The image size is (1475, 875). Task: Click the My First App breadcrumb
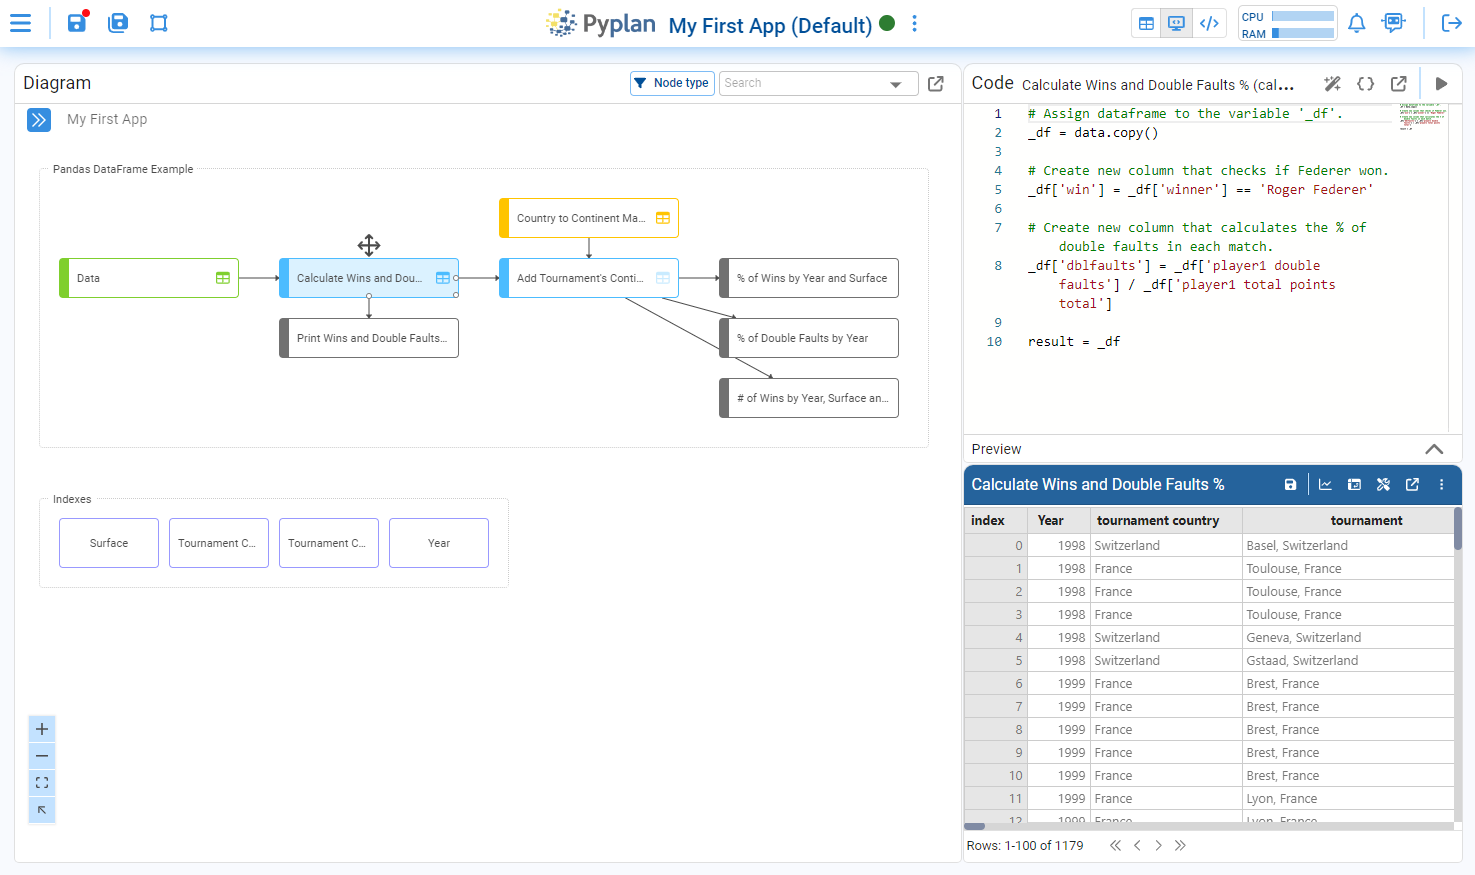(x=107, y=119)
